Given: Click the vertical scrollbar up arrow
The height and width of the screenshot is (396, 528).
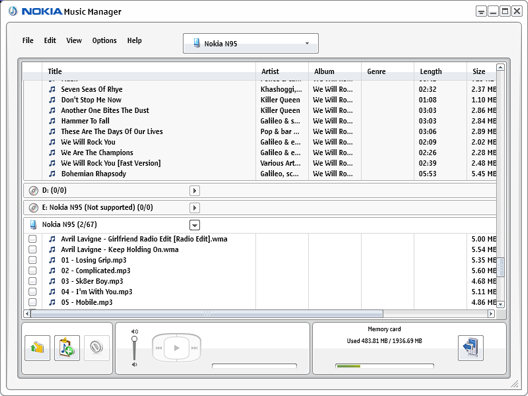Looking at the screenshot, I should 500,67.
